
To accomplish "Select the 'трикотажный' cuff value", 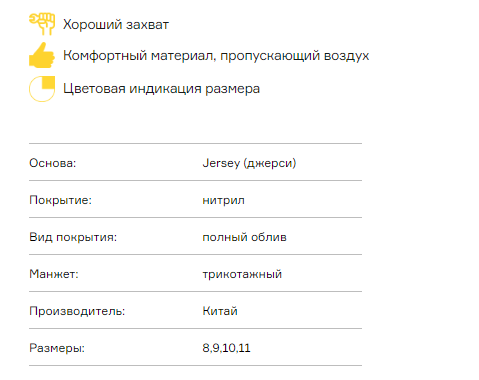I will pyautogui.click(x=242, y=274).
